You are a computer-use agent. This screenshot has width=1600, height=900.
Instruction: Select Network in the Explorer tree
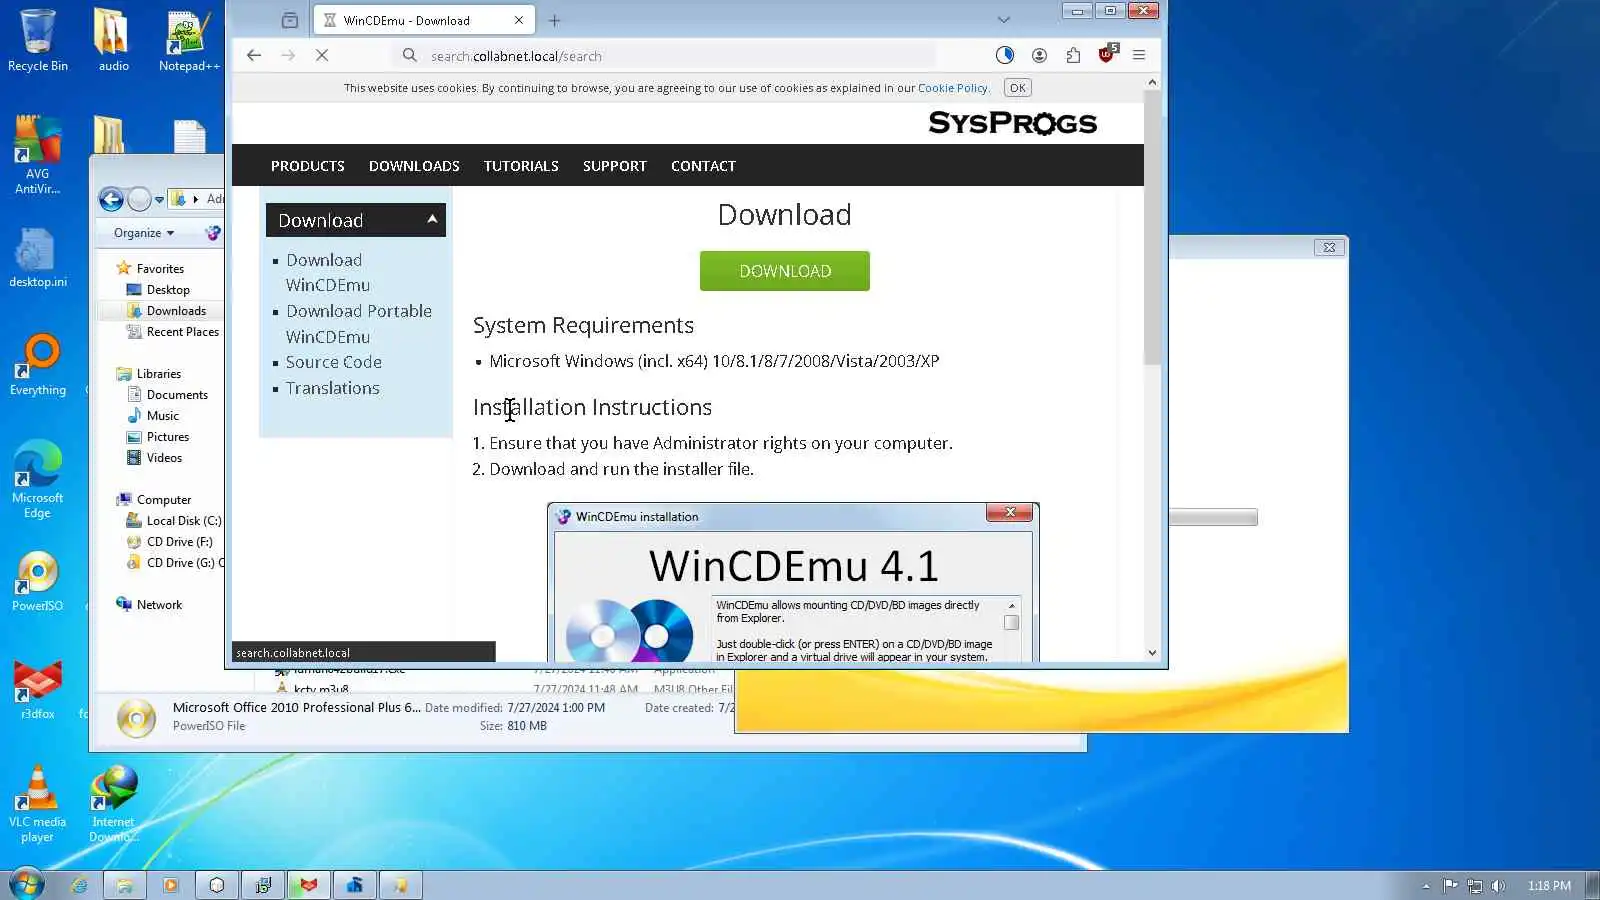tap(159, 605)
